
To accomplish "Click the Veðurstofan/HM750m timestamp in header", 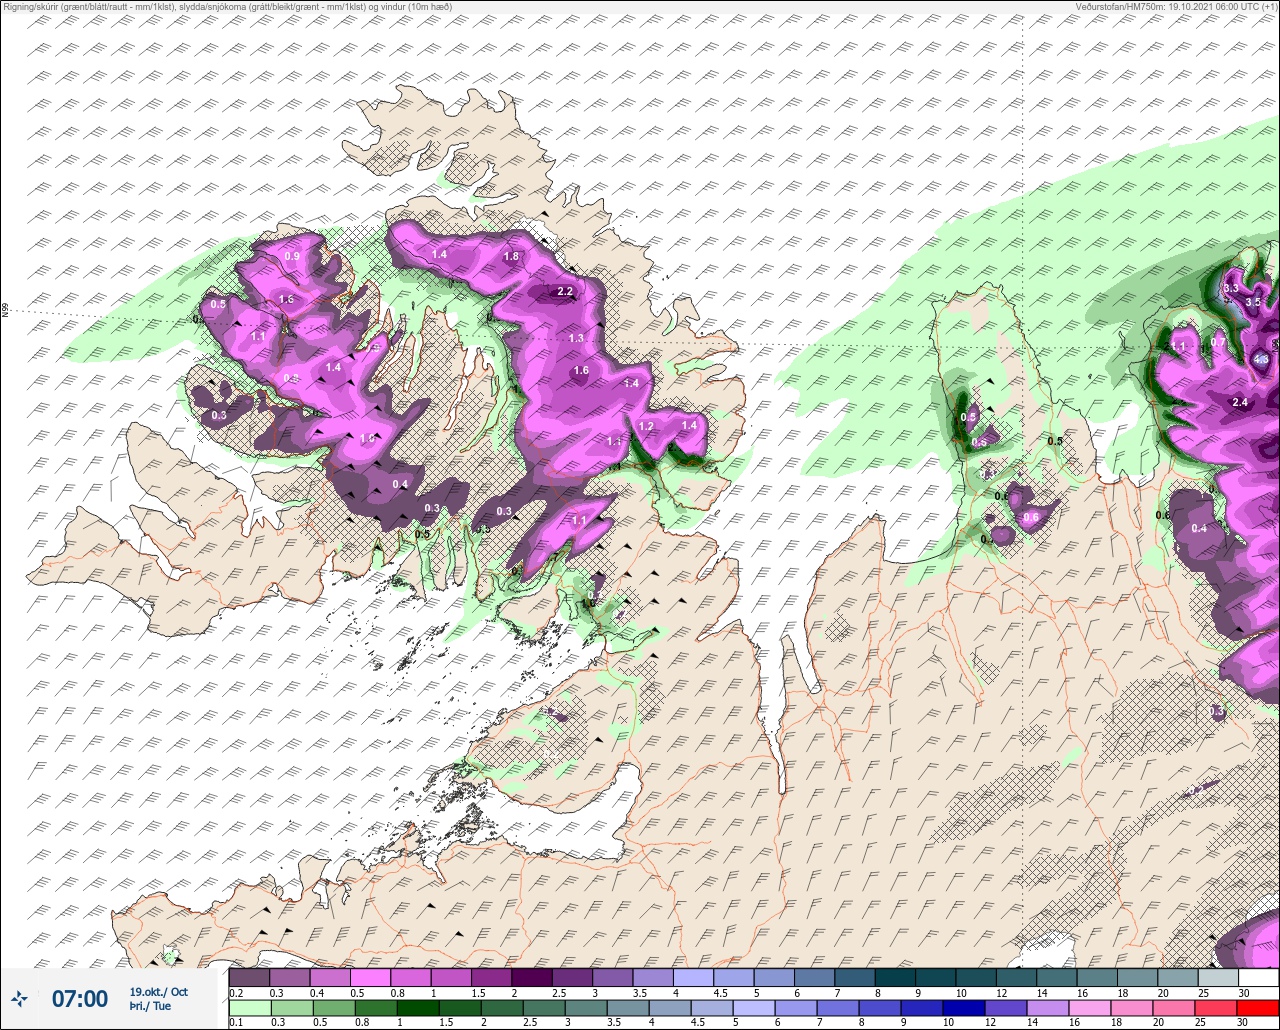I will [x=1177, y=6].
